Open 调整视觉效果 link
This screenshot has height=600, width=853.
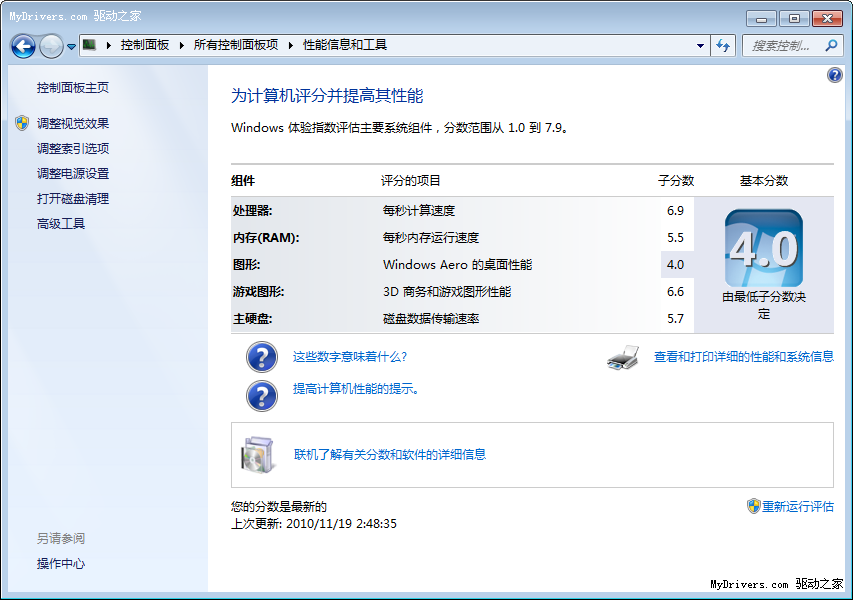coord(73,124)
